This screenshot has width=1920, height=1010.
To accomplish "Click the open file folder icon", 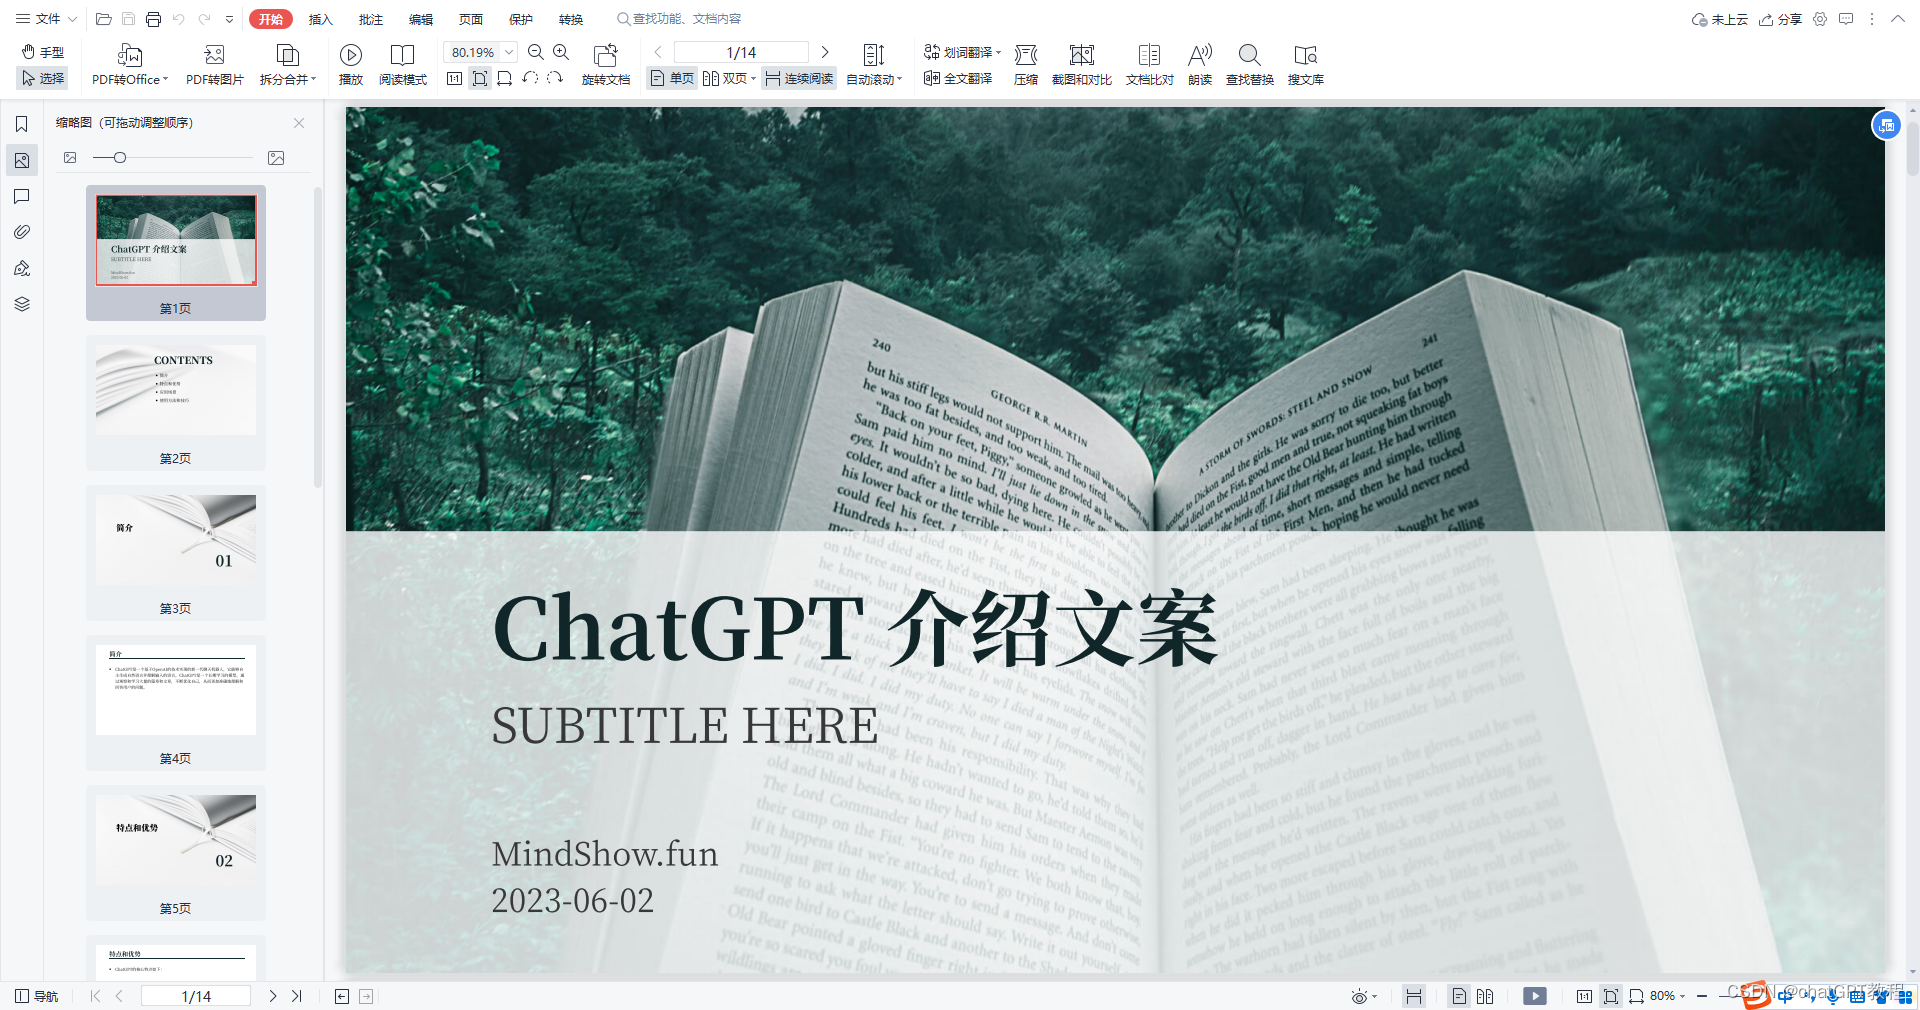I will [103, 19].
